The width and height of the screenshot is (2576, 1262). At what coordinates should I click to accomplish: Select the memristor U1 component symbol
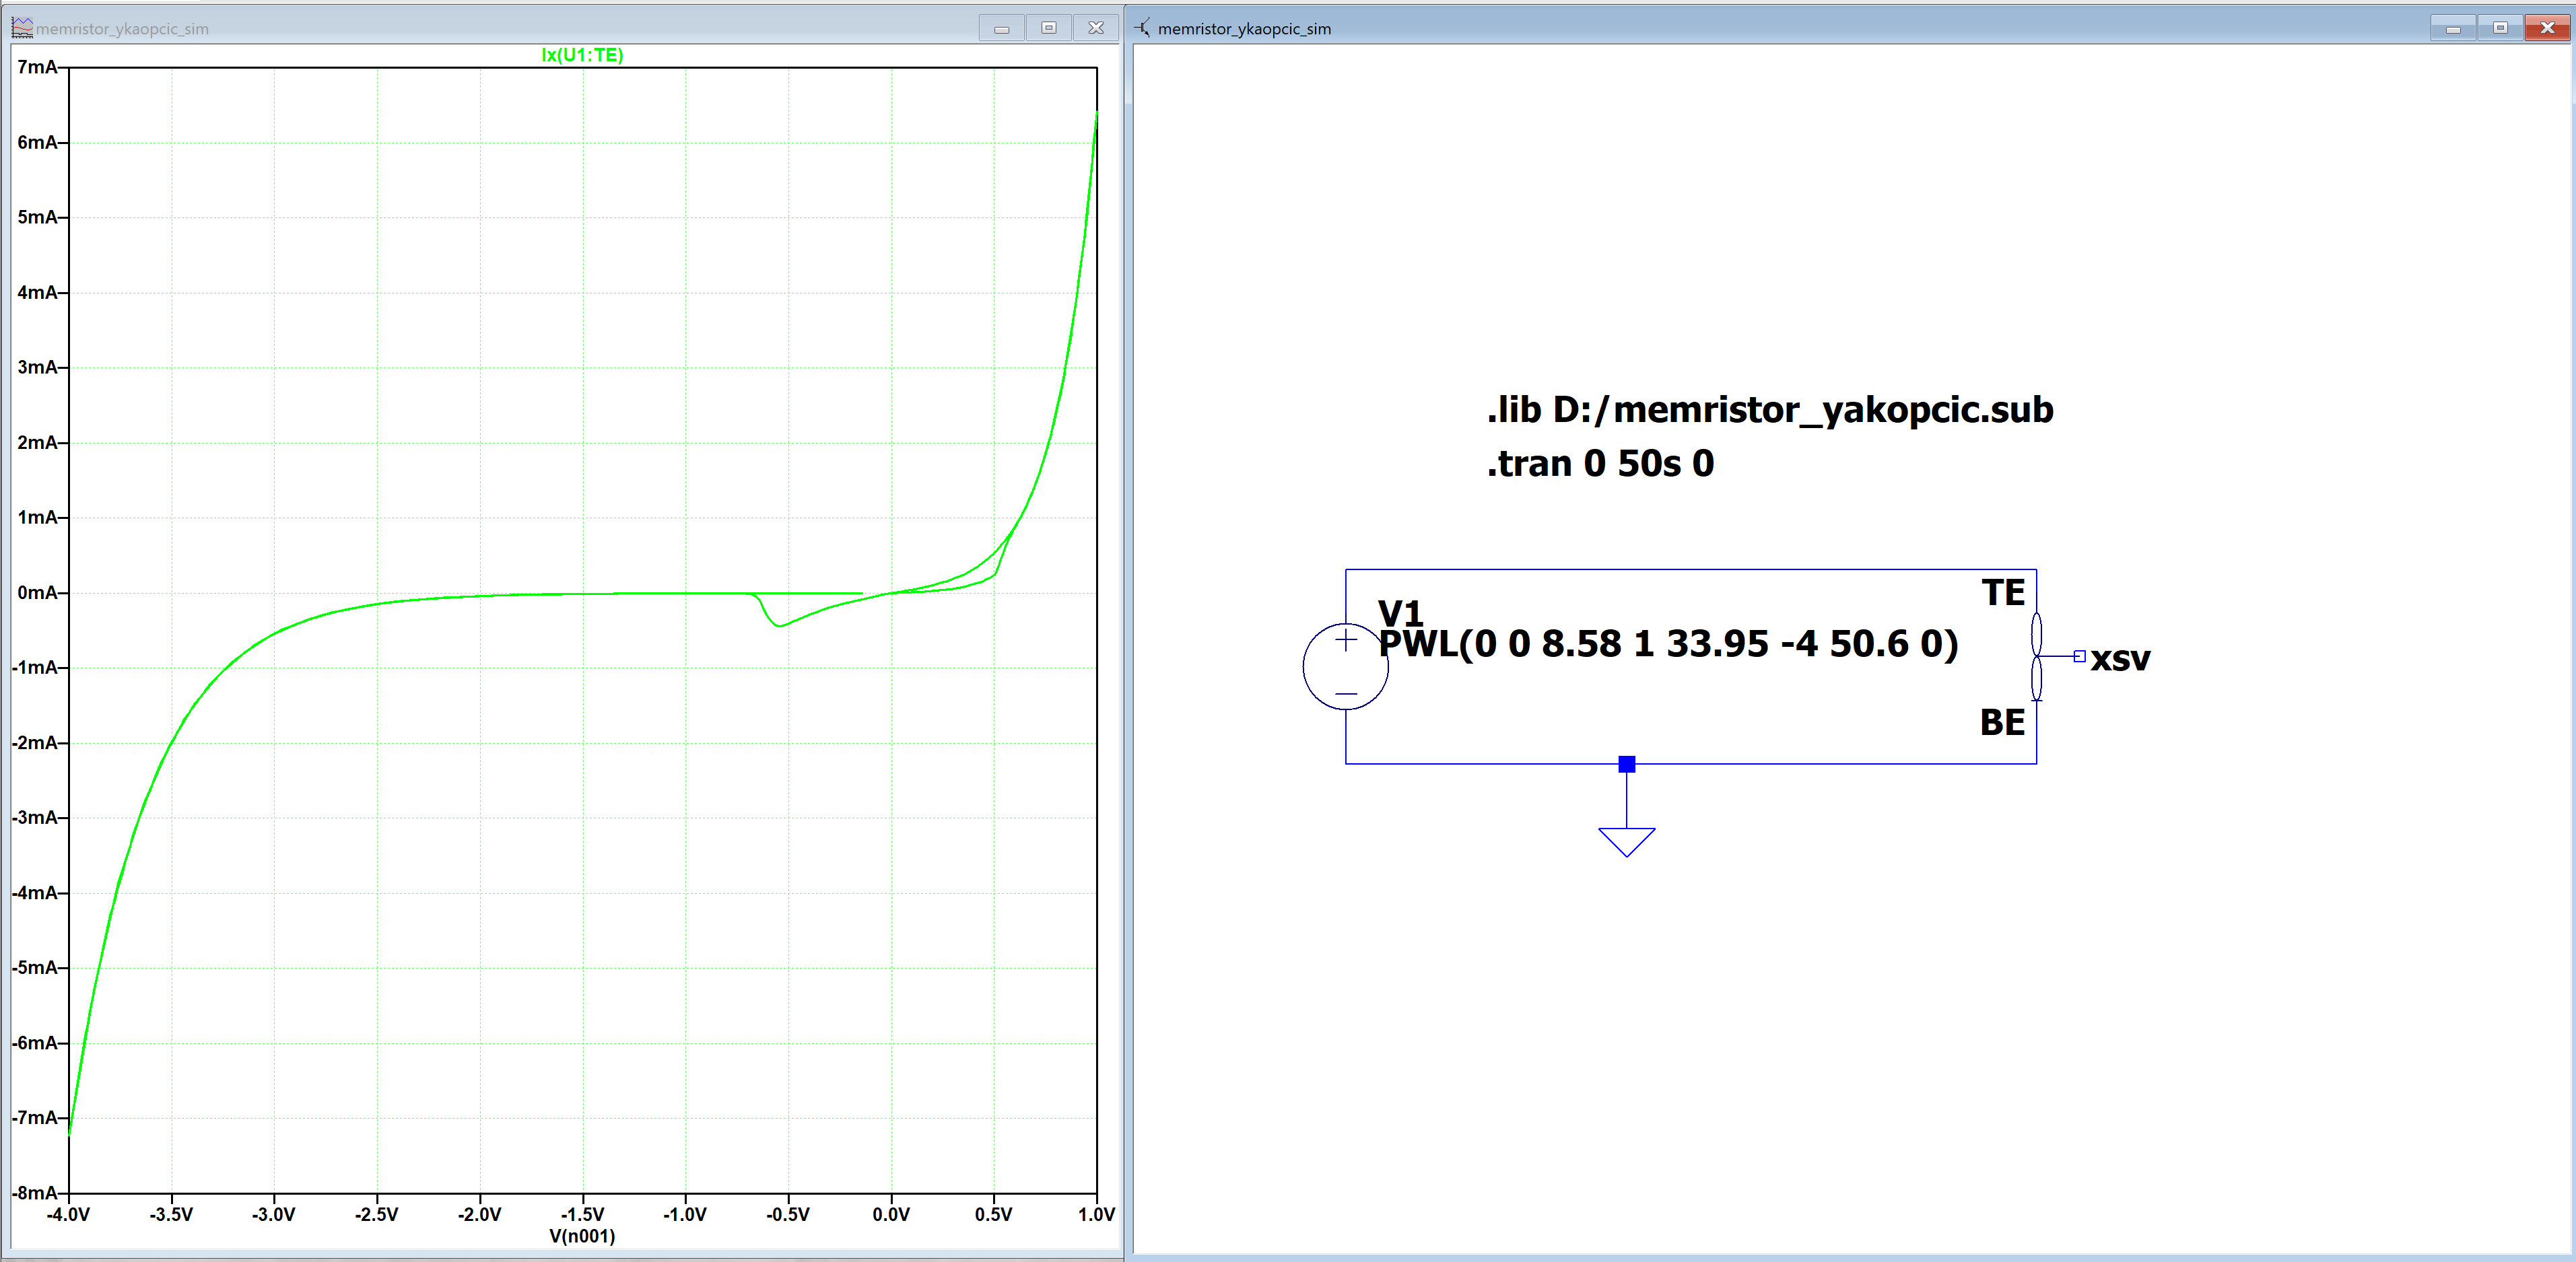tap(2036, 656)
